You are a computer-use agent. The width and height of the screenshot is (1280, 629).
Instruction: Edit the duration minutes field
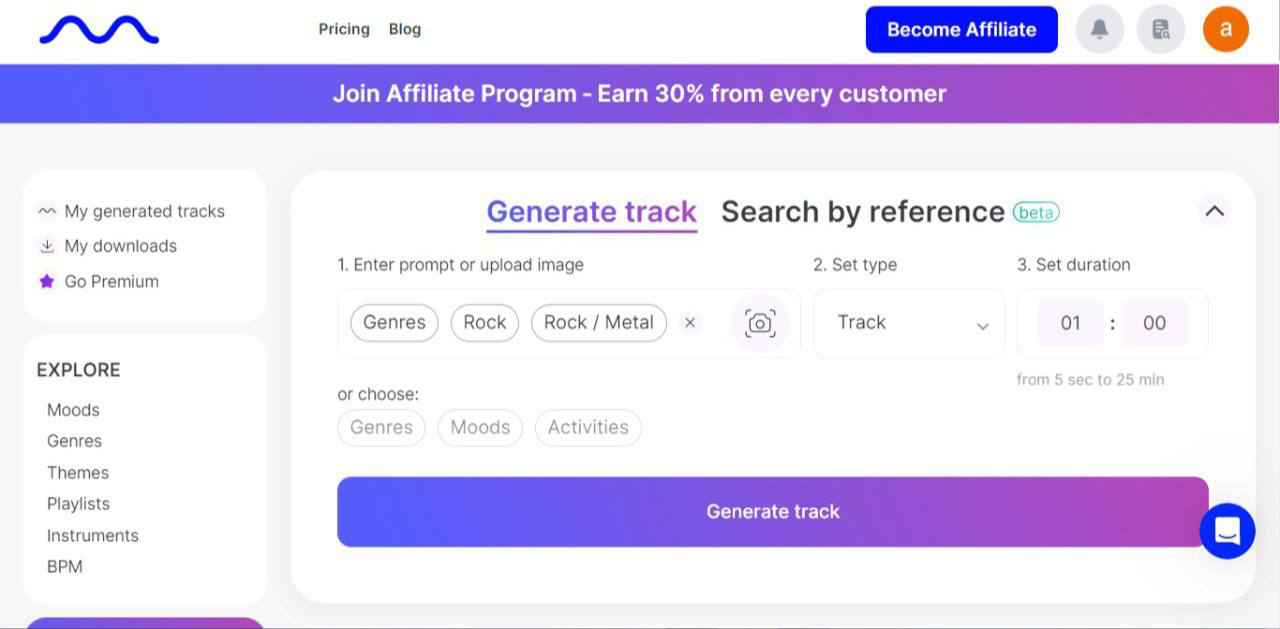coord(1070,323)
